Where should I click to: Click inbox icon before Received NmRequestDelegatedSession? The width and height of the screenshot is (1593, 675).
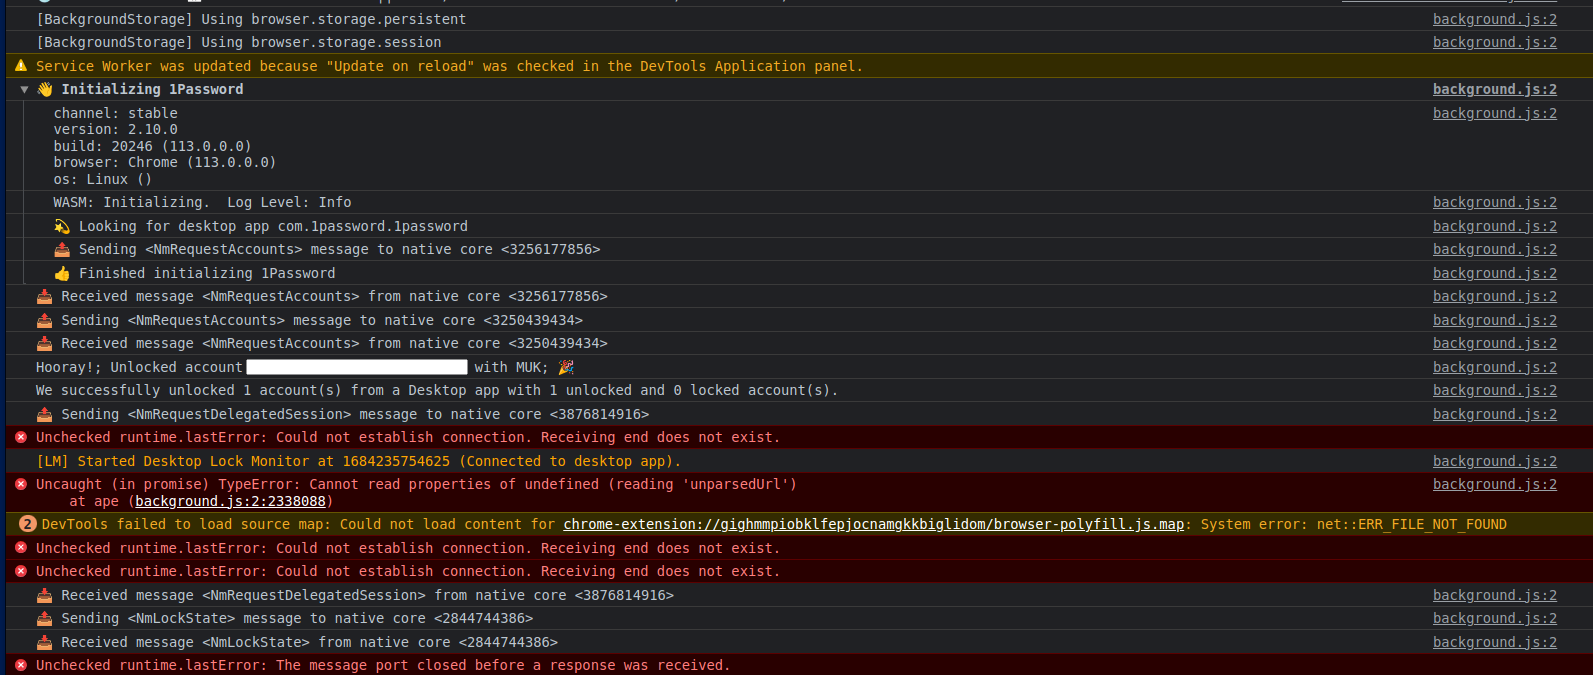tap(44, 595)
